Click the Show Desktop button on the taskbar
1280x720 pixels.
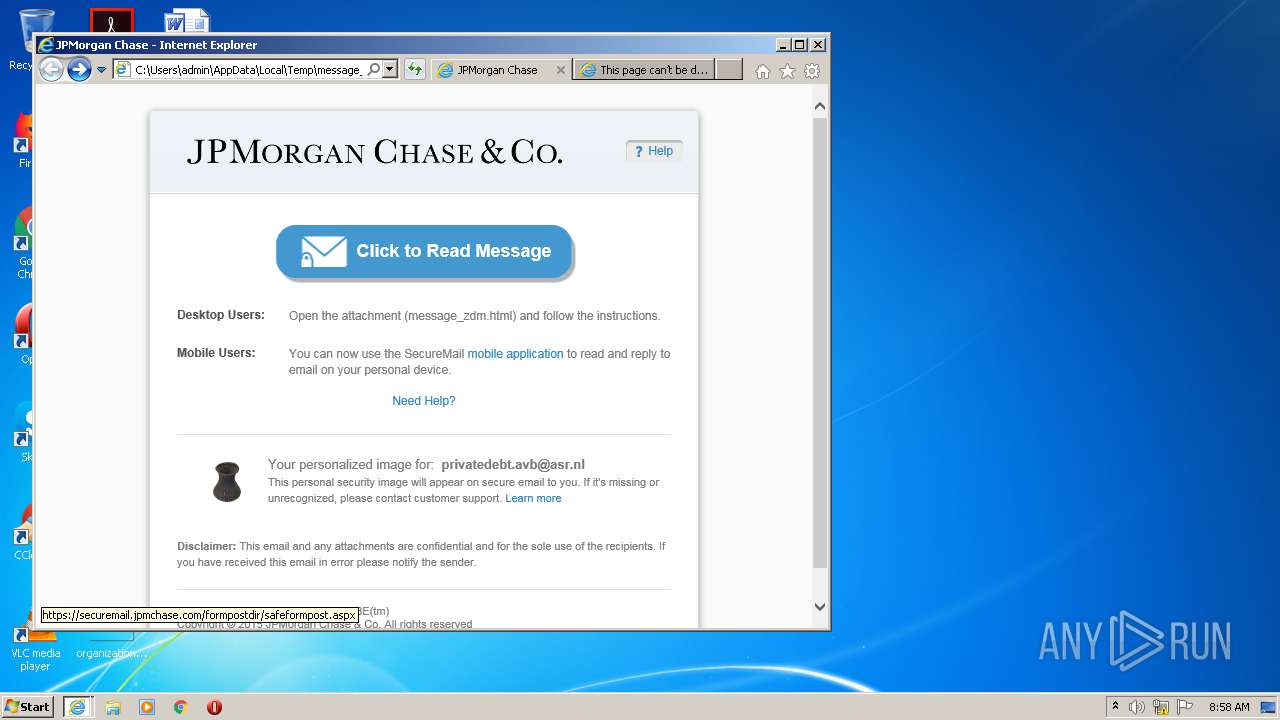click(1268, 707)
